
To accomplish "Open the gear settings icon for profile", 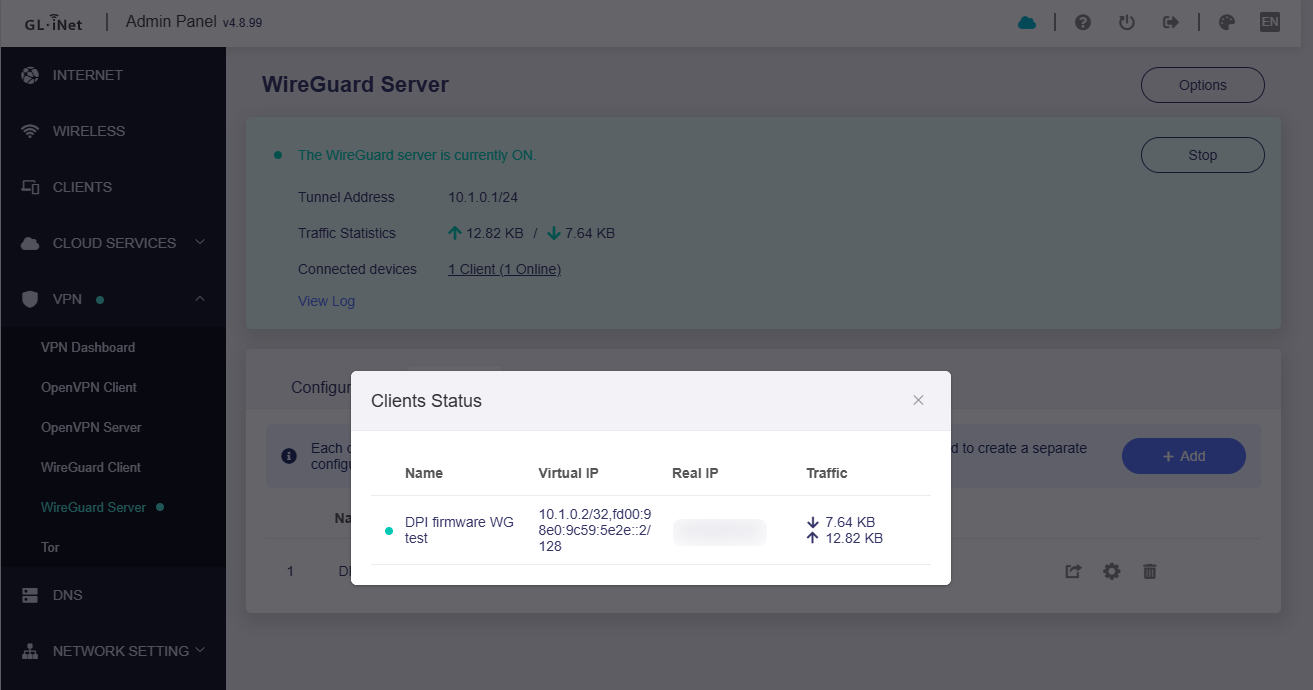I will tap(1111, 571).
